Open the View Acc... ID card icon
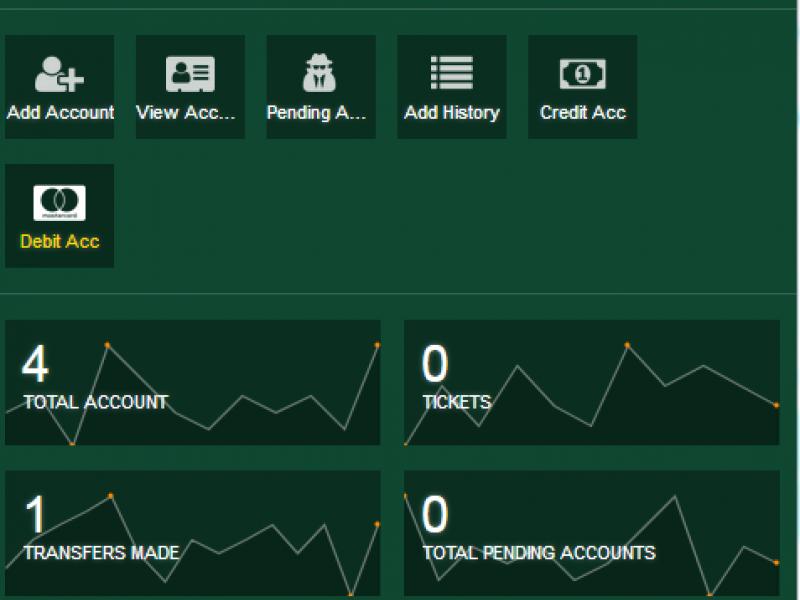Viewport: 800px width, 600px height. [190, 74]
